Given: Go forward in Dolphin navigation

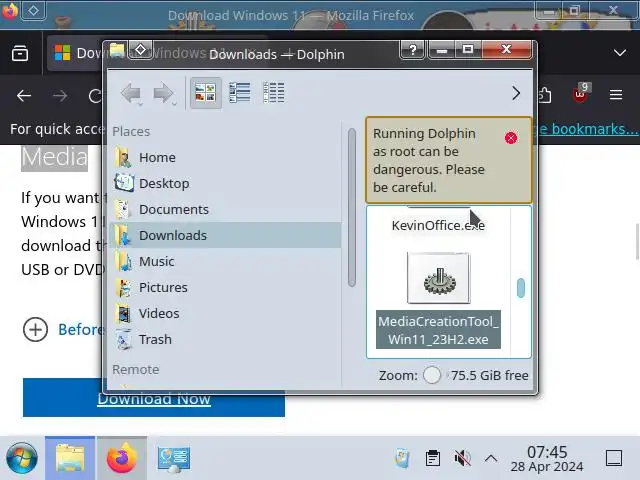Looking at the screenshot, I should (x=164, y=93).
